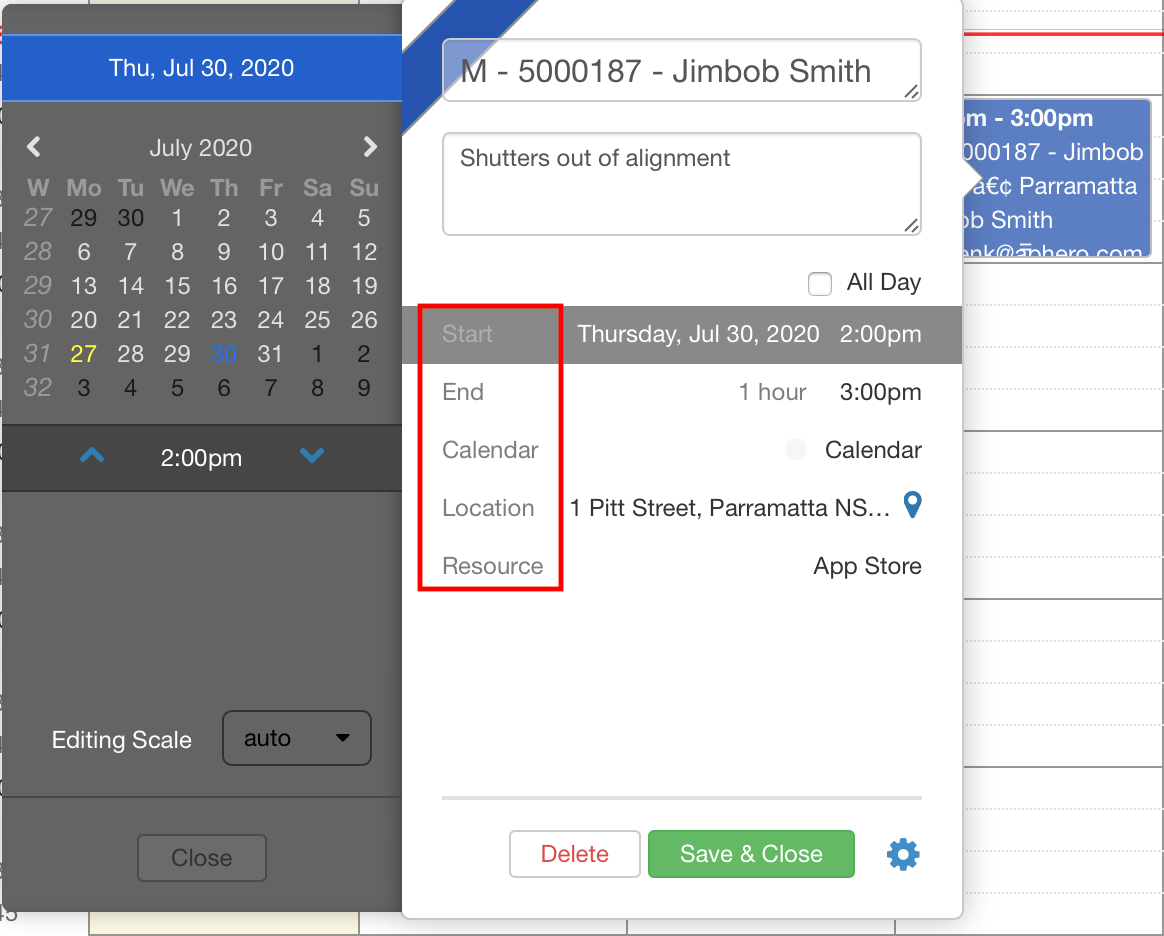Screen dimensions: 1164x936
Task: Select July 31 in the calendar
Action: [270, 353]
